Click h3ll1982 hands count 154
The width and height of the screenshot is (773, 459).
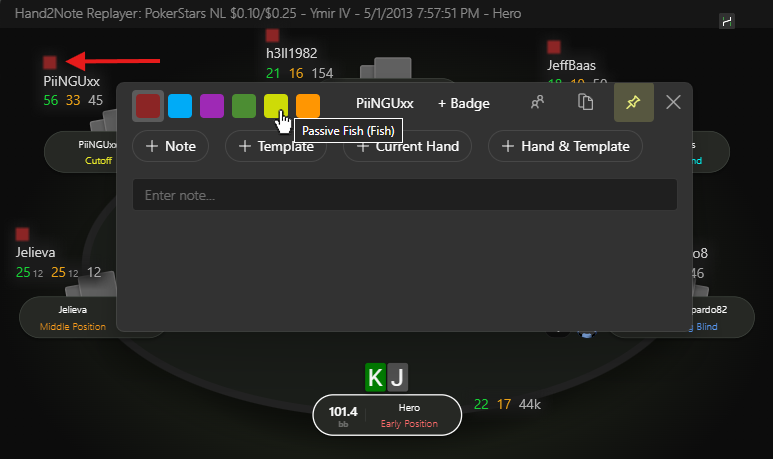pyautogui.click(x=322, y=73)
